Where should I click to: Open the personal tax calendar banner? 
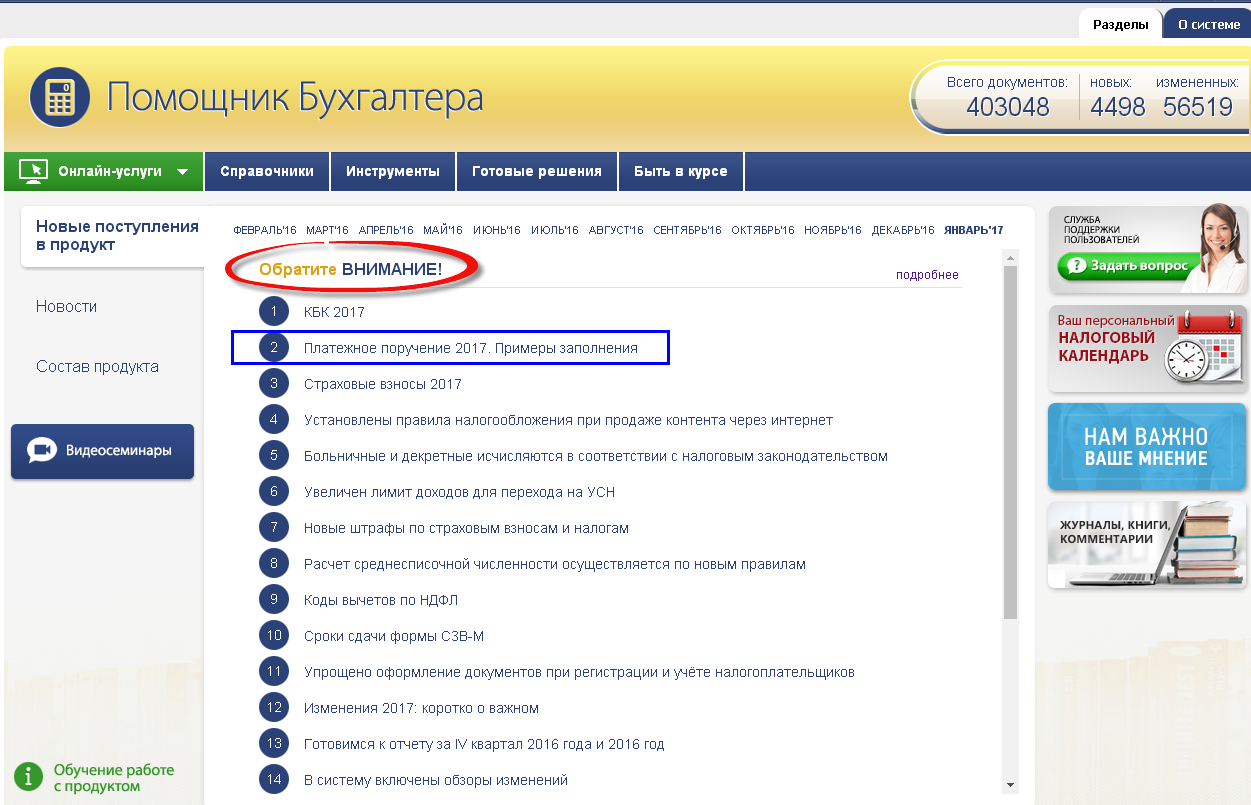(1146, 348)
